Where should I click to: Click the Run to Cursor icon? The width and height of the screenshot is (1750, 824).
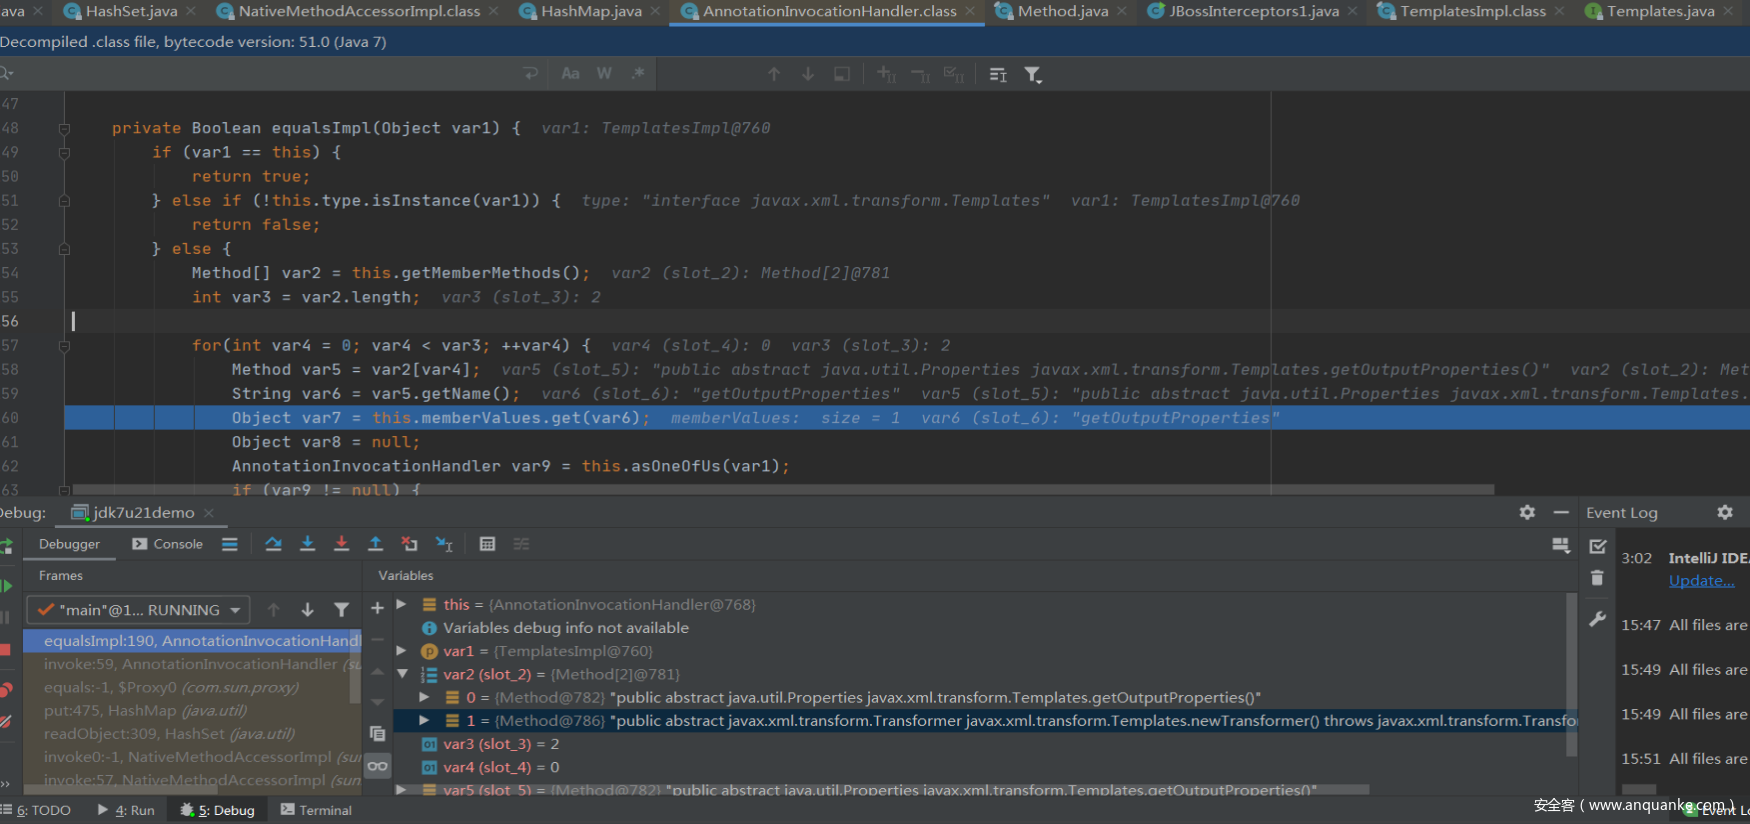click(444, 544)
